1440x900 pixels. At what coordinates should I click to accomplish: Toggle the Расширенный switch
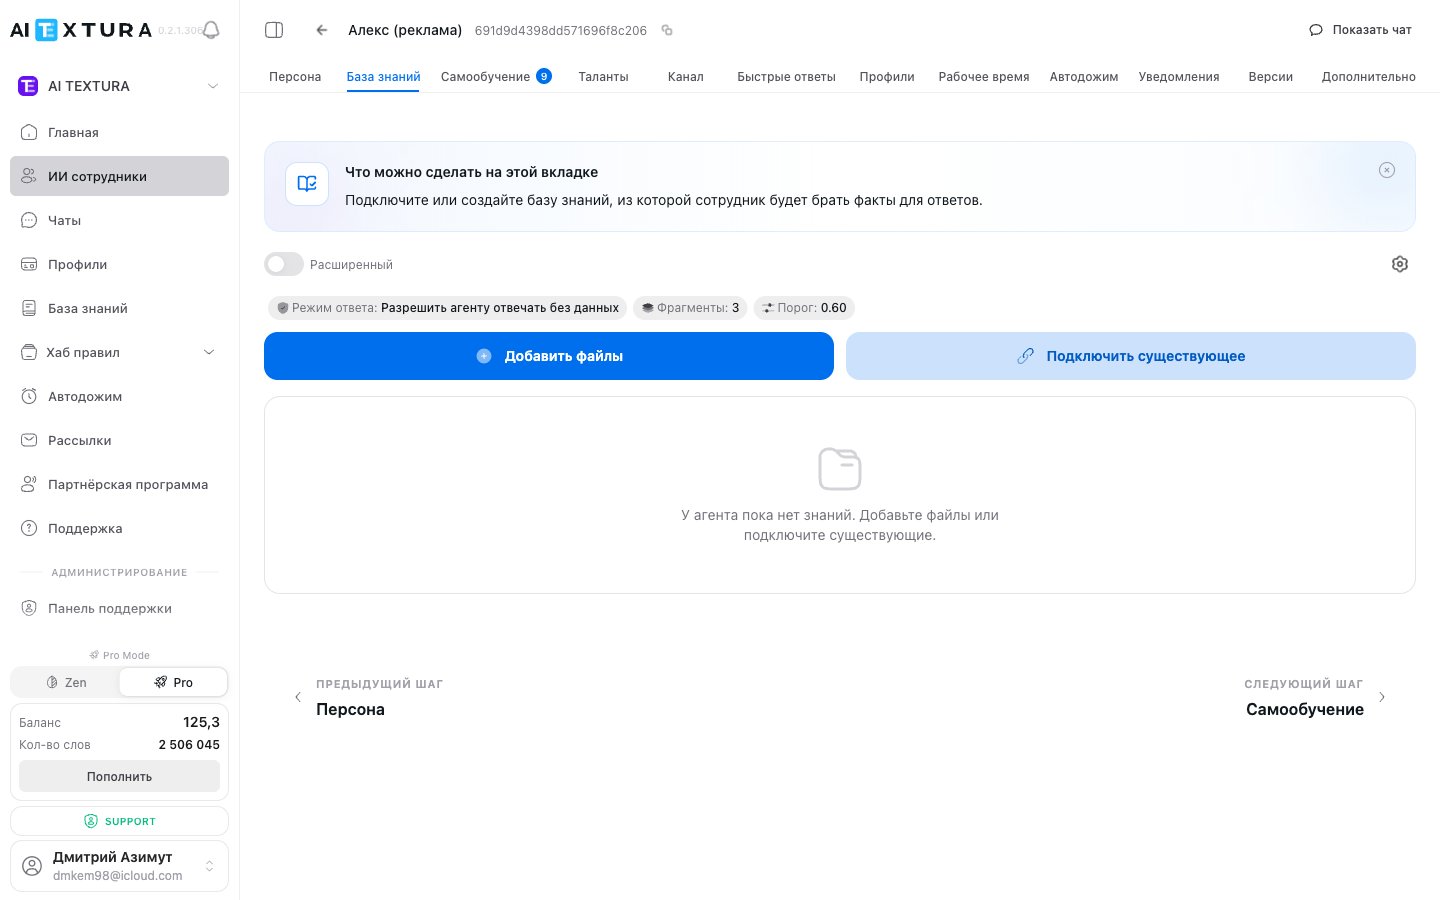pos(284,264)
